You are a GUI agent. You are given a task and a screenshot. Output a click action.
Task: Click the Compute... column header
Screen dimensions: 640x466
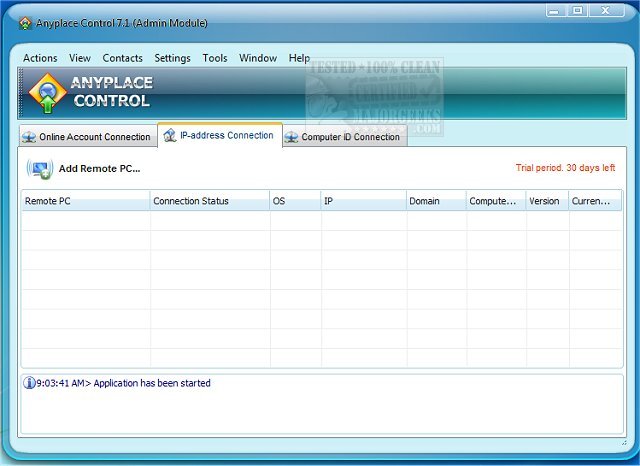click(x=496, y=201)
